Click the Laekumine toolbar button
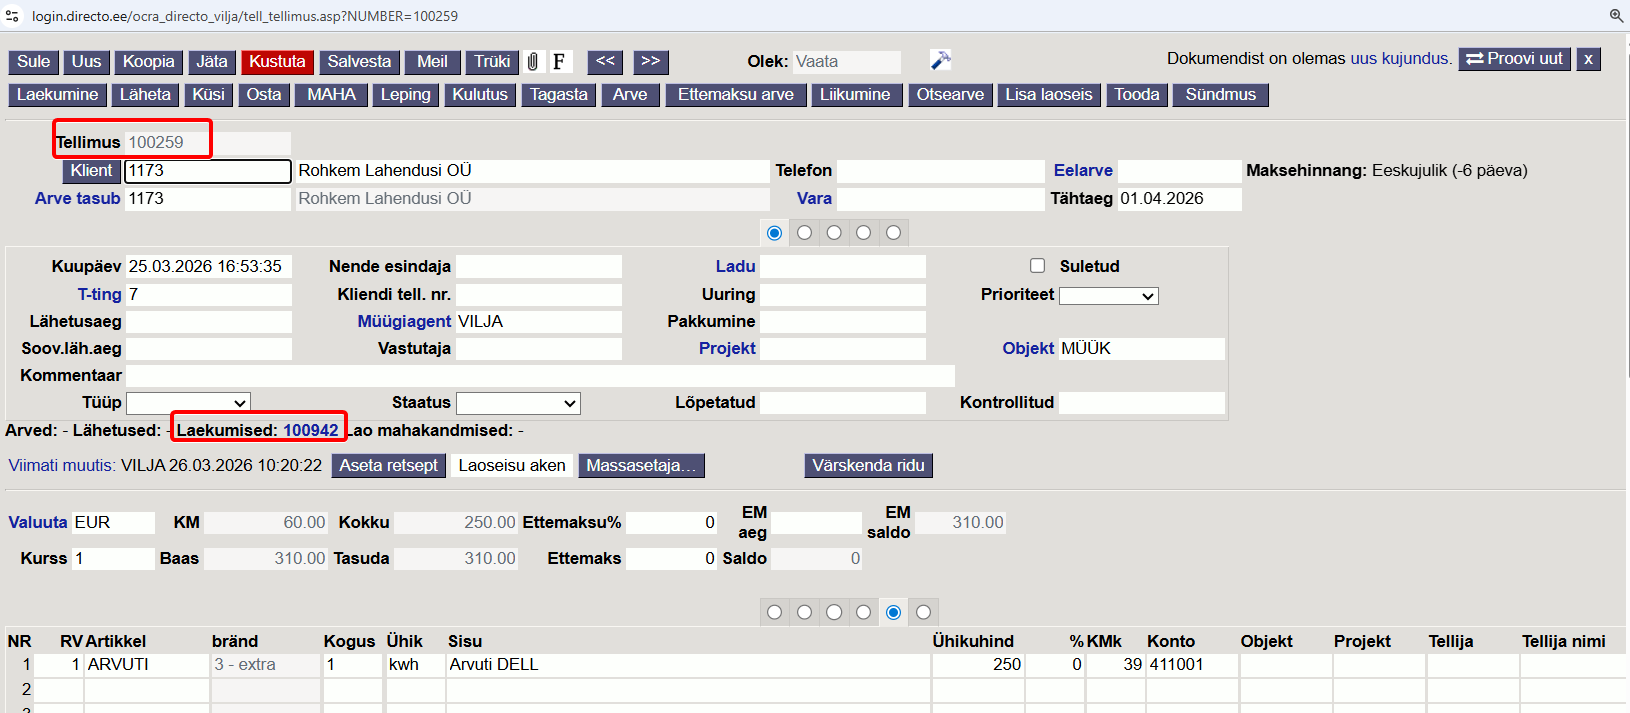Screen dimensions: 1630x713 (58, 95)
